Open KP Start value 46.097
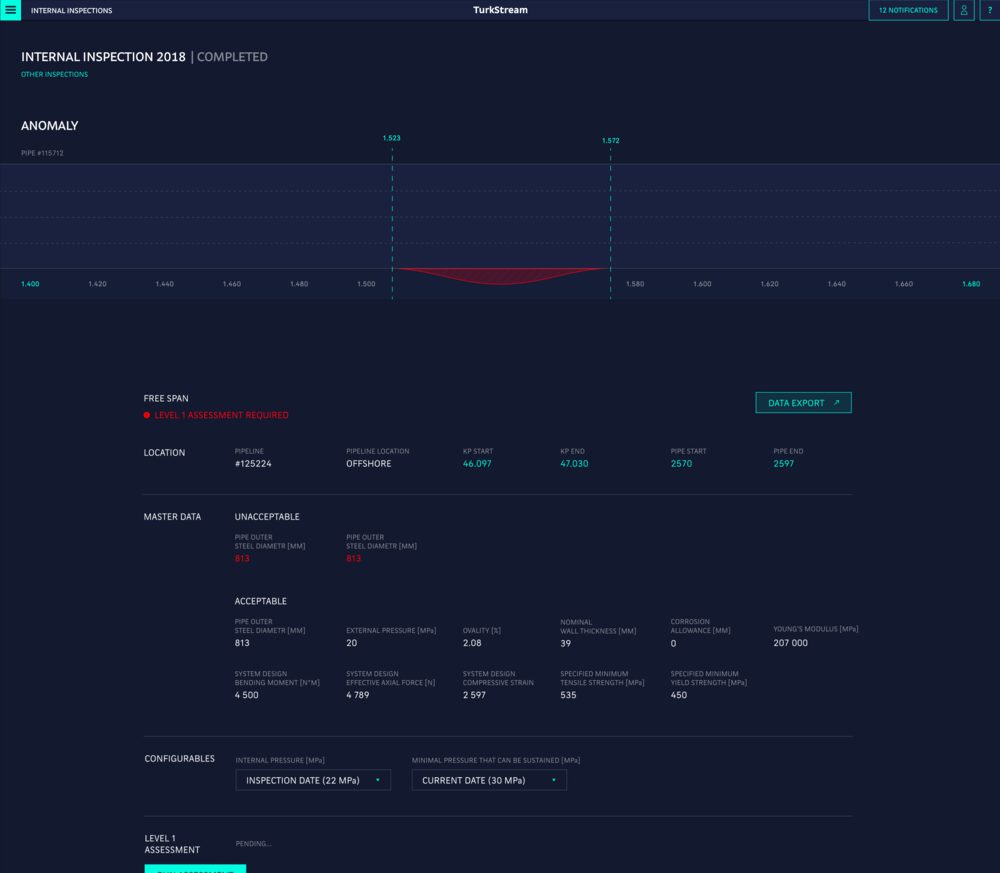Viewport: 1000px width, 873px height. click(477, 464)
